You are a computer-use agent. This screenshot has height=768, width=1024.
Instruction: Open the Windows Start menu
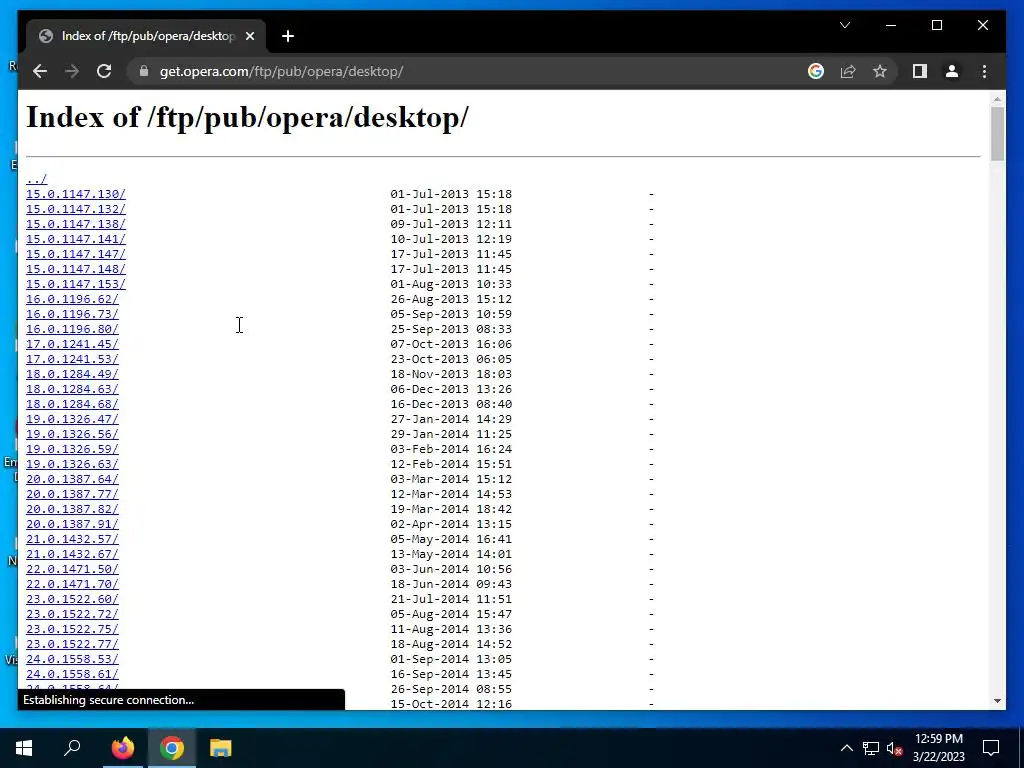[24, 747]
